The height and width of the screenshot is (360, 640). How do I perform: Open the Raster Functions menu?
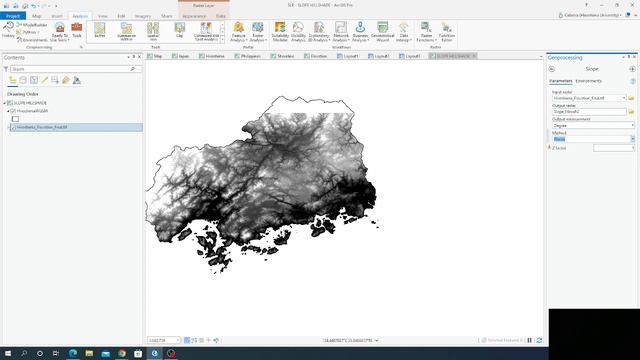click(x=426, y=32)
